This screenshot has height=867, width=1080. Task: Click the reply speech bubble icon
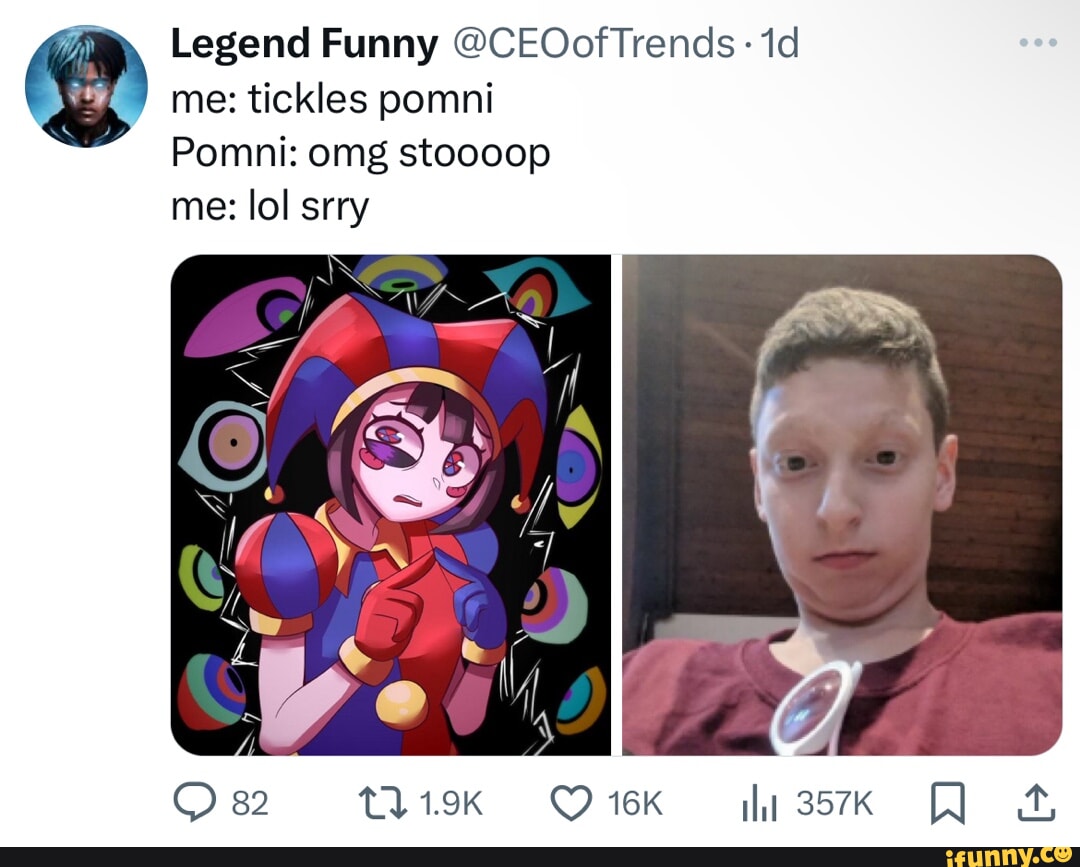[190, 803]
